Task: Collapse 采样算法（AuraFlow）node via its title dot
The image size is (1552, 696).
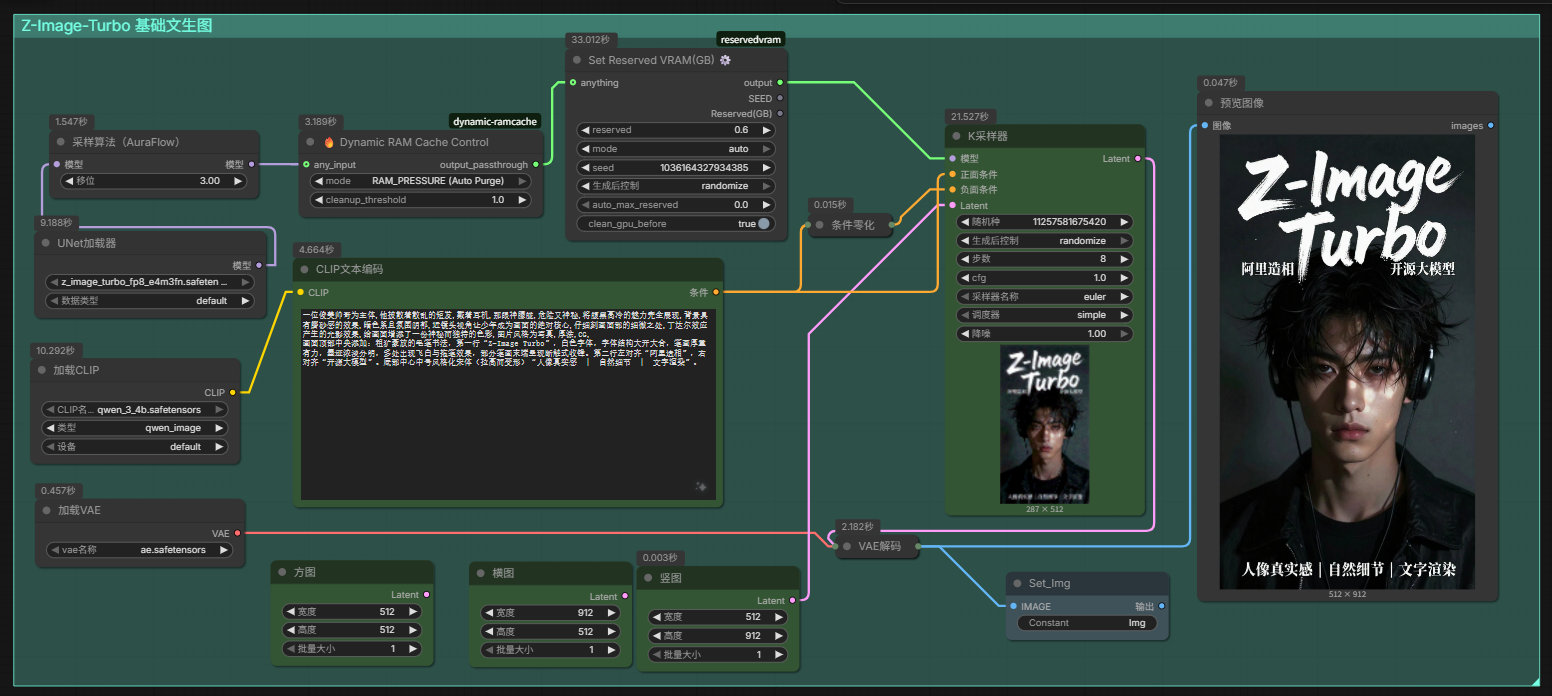Action: (61, 142)
